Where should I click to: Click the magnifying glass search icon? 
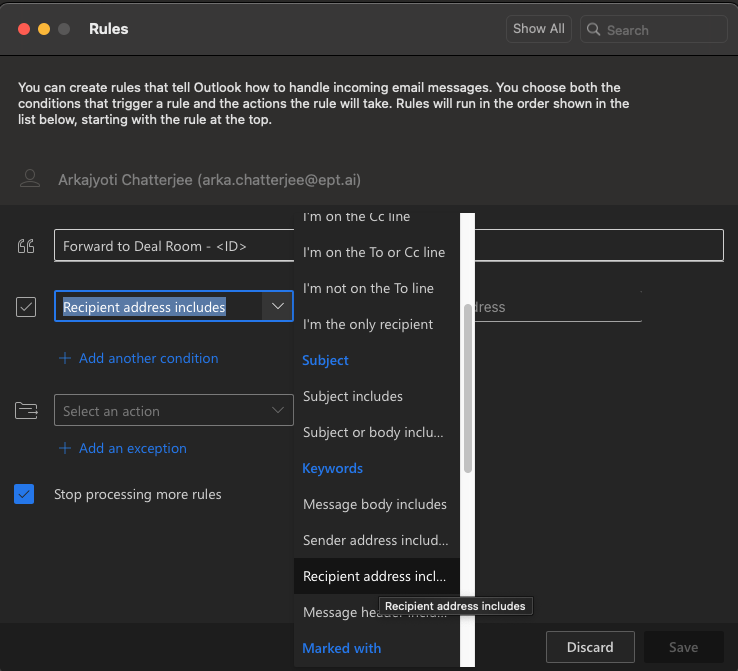point(593,30)
